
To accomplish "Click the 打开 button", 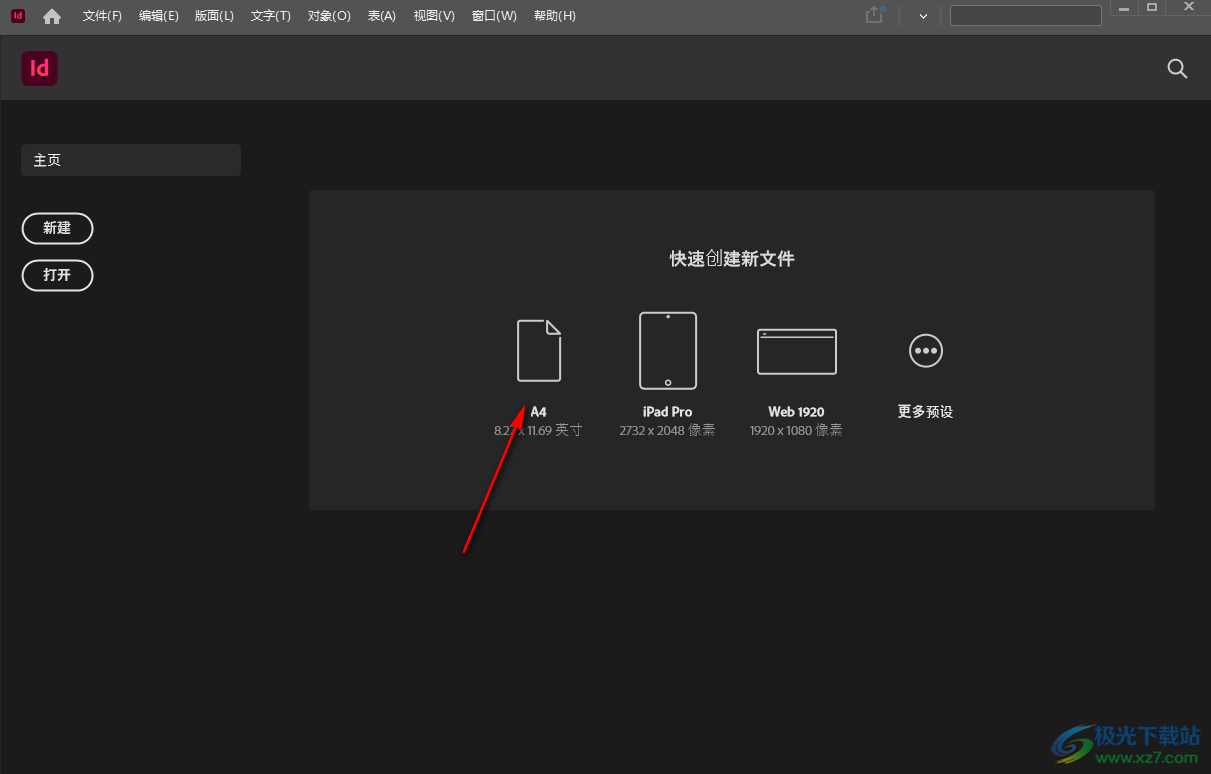I will coord(57,275).
